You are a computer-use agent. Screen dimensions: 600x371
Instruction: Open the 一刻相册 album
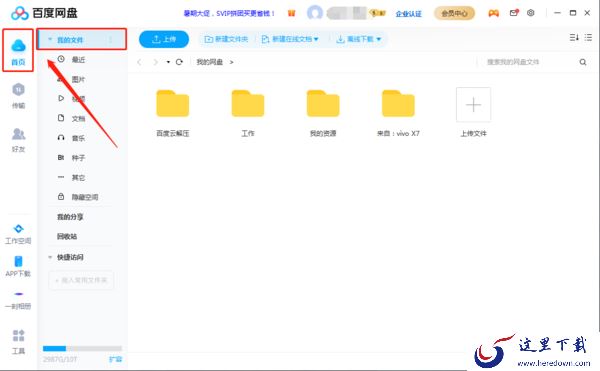pyautogui.click(x=18, y=300)
